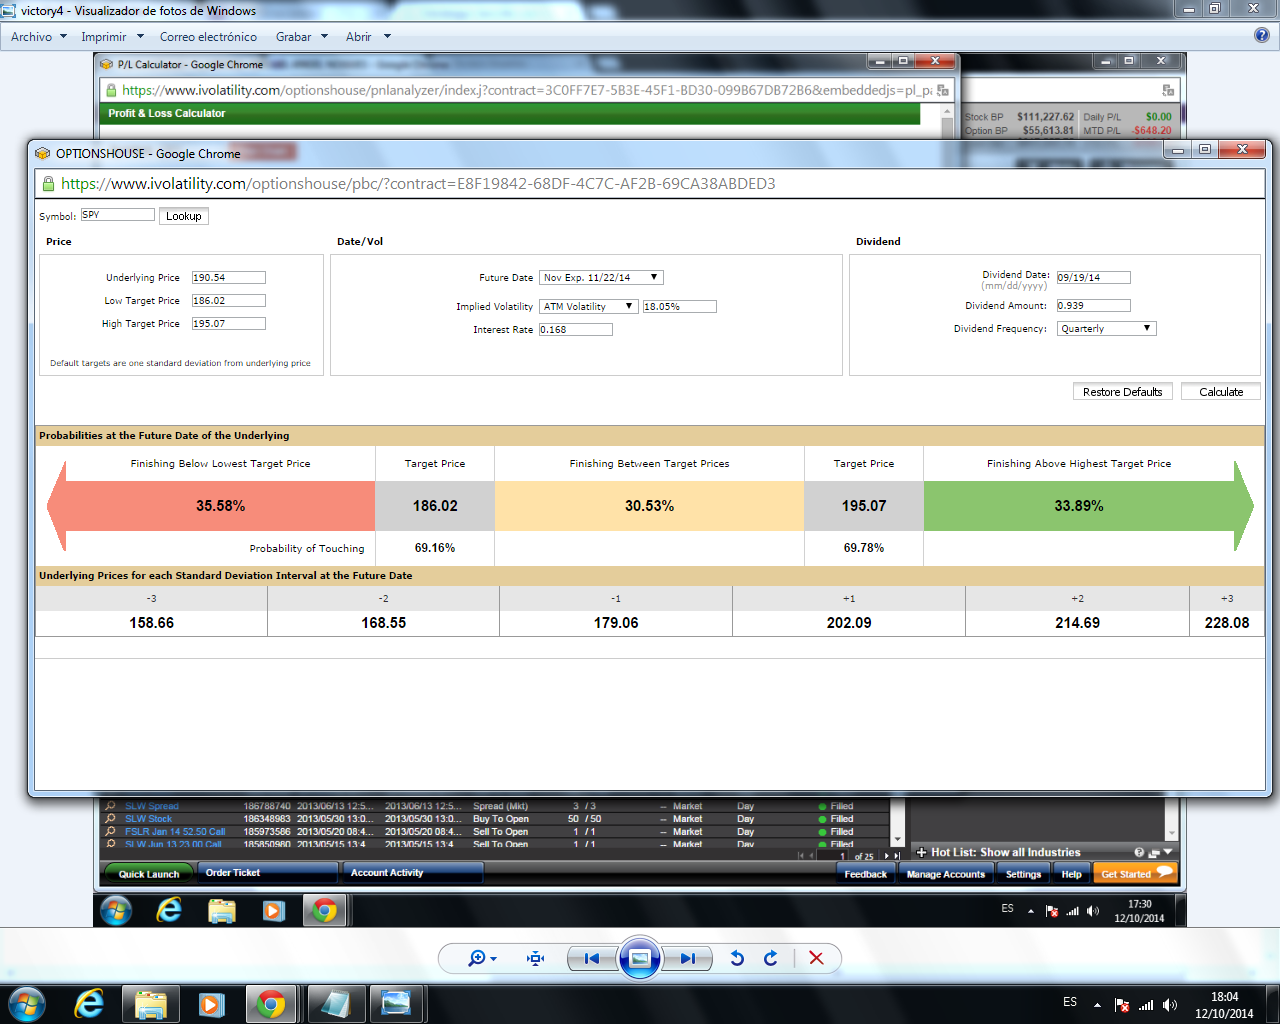Click the Symbol input field
This screenshot has height=1024, width=1280.
(118, 215)
